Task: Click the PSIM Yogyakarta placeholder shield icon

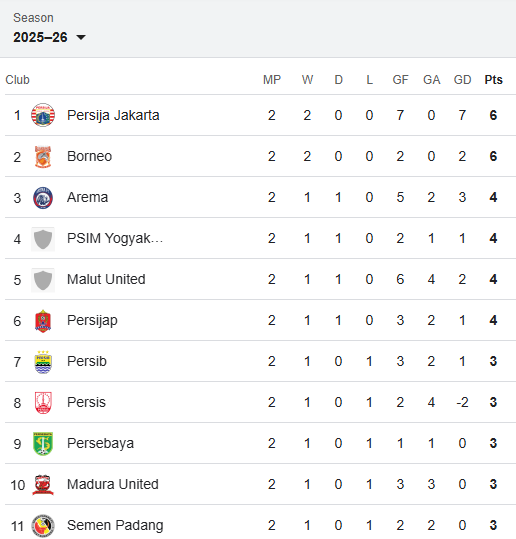Action: click(43, 239)
